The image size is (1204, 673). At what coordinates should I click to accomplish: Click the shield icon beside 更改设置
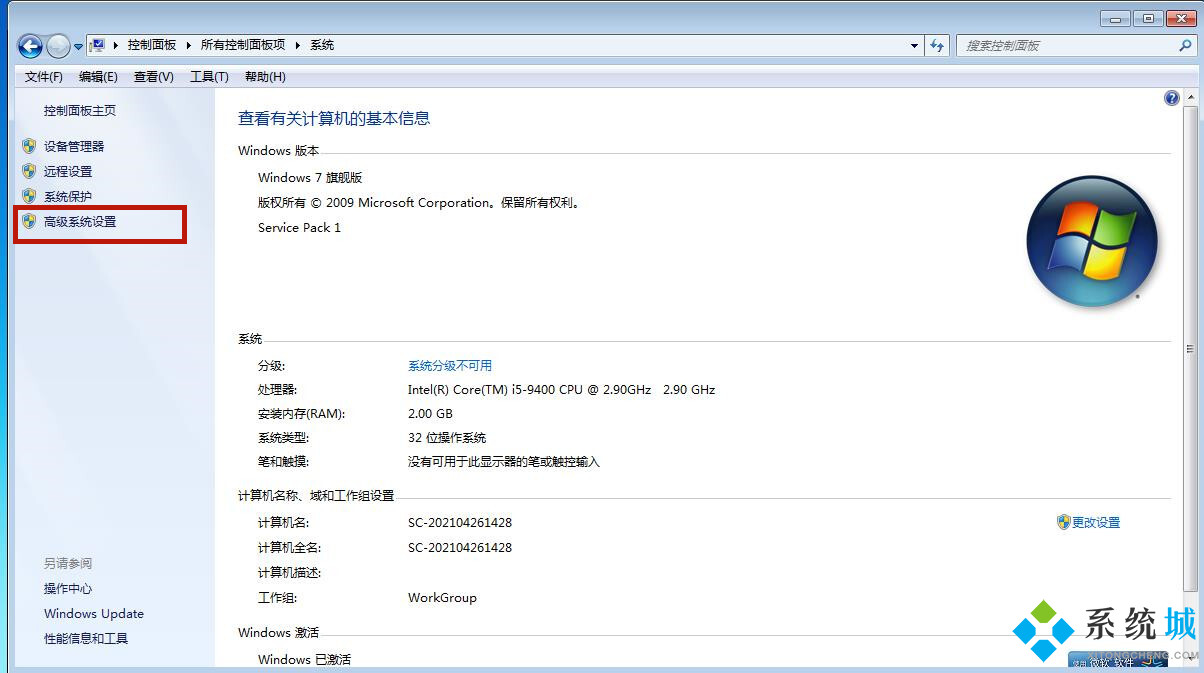tap(1063, 522)
